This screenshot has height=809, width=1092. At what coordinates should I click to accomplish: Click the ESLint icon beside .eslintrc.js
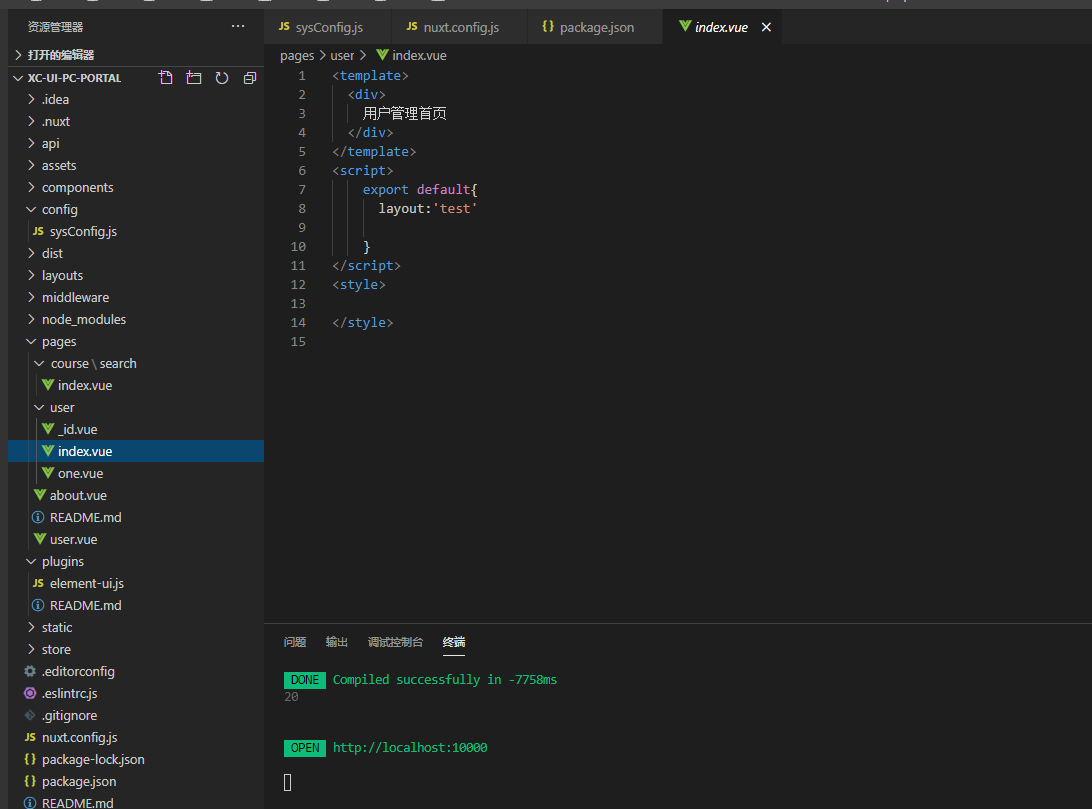click(31, 693)
